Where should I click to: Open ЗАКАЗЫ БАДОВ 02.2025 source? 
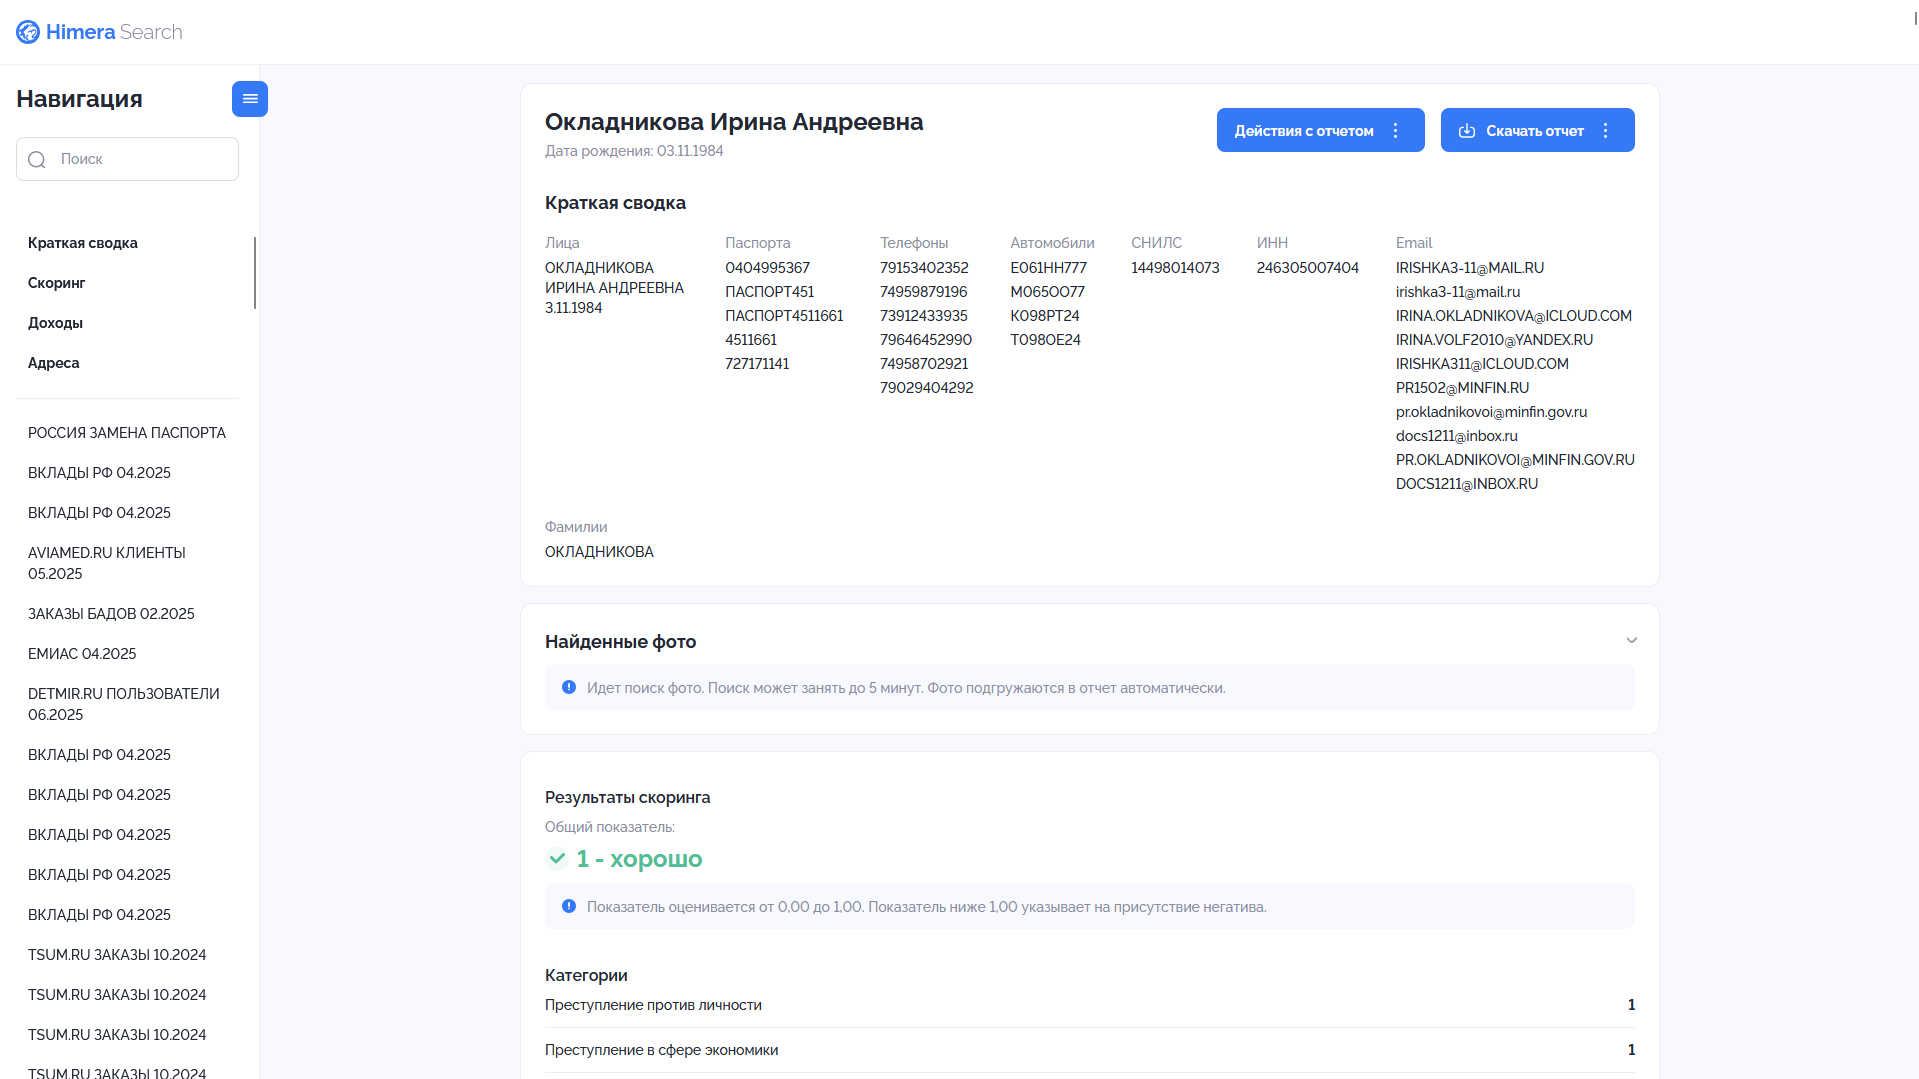click(x=111, y=614)
